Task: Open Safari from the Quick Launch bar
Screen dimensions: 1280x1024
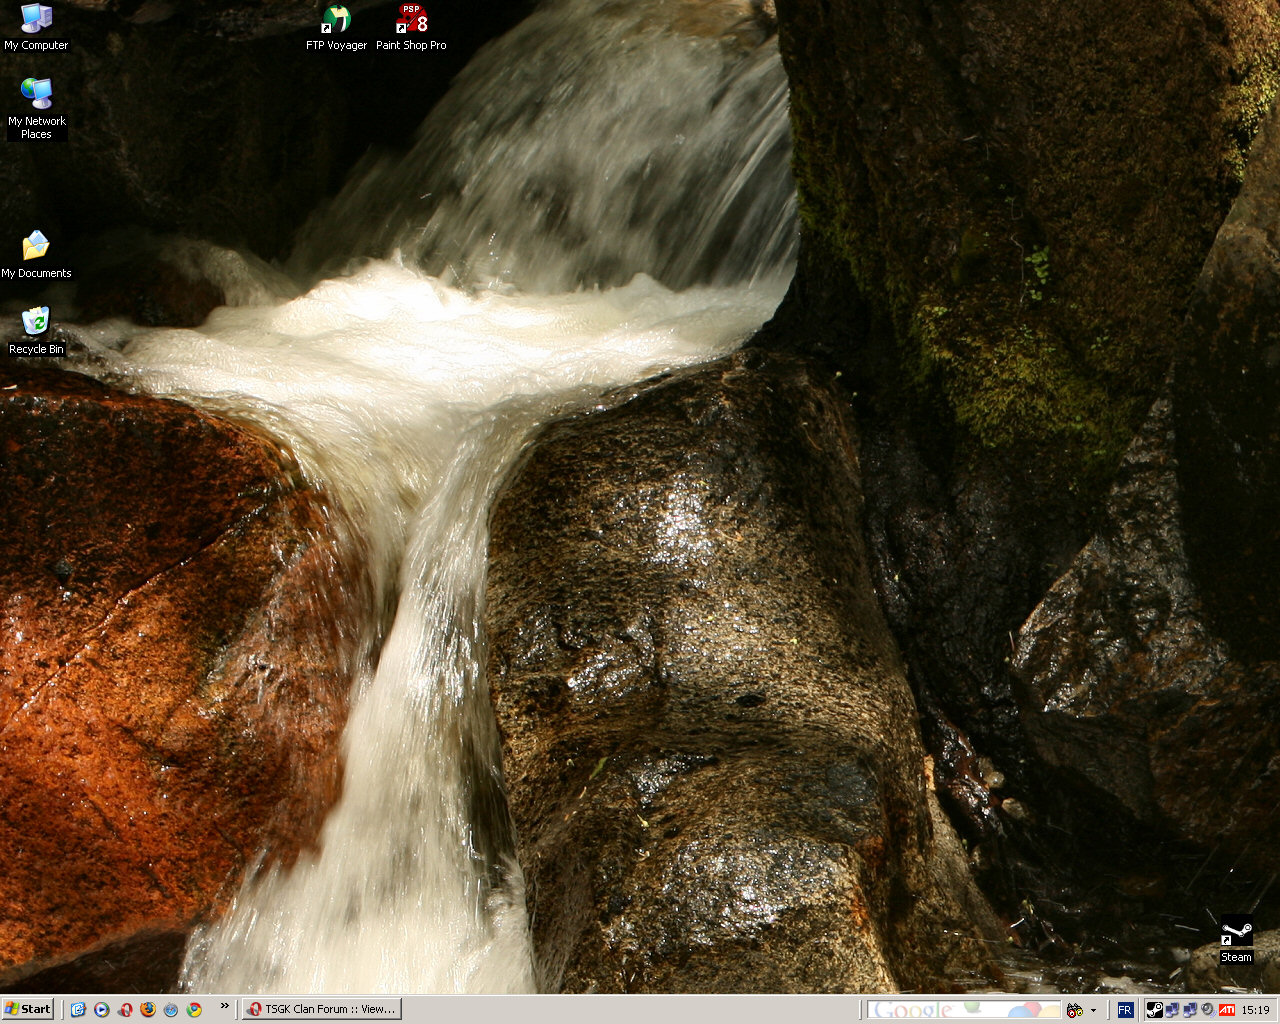Action: (x=173, y=1009)
